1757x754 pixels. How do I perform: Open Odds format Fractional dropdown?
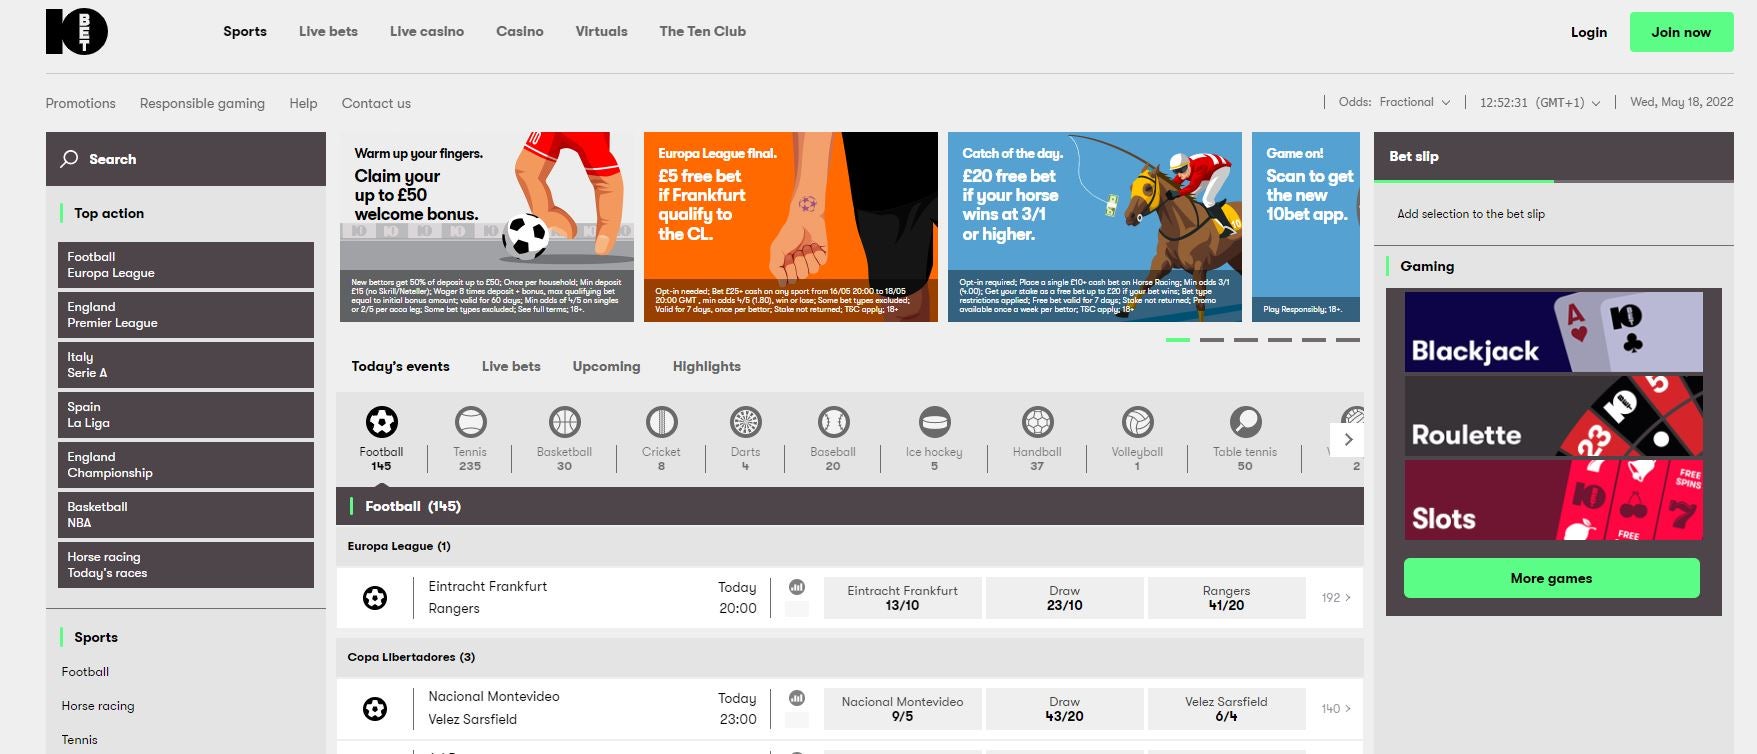coord(1413,102)
